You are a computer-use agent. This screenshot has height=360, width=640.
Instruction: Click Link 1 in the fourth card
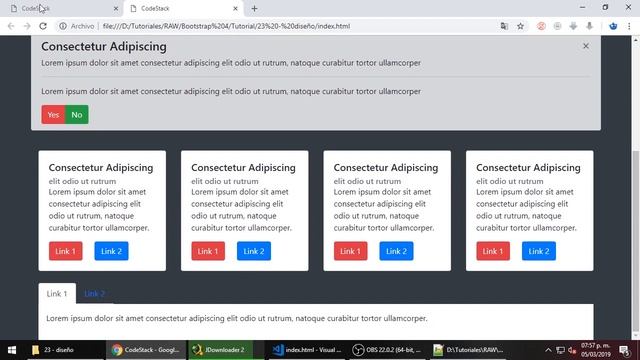point(493,251)
